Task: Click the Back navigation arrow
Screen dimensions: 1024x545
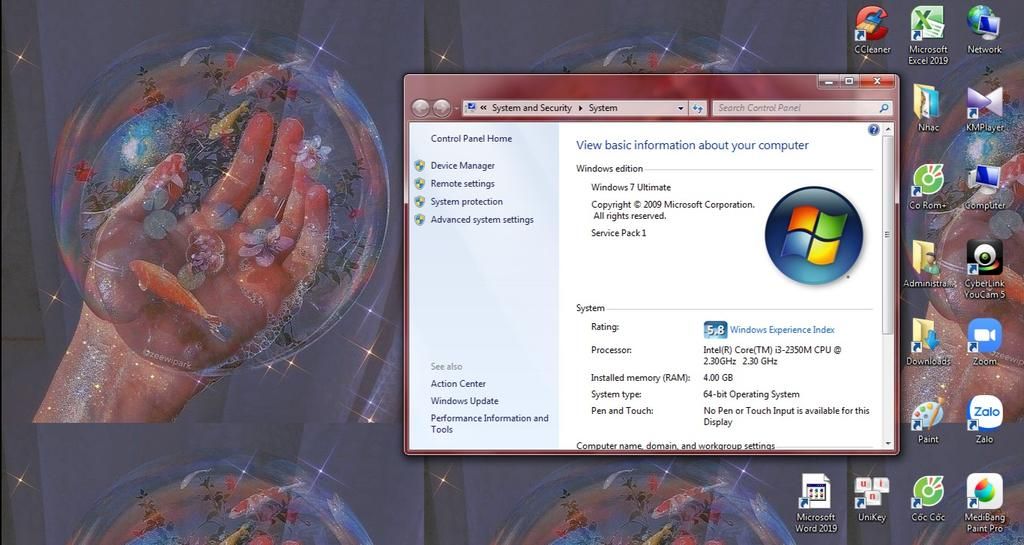Action: tap(421, 108)
